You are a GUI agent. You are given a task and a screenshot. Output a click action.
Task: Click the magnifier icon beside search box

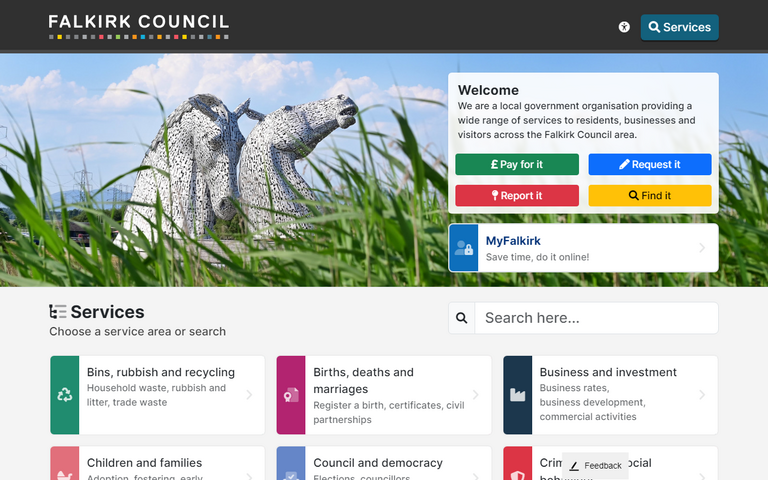(x=462, y=318)
